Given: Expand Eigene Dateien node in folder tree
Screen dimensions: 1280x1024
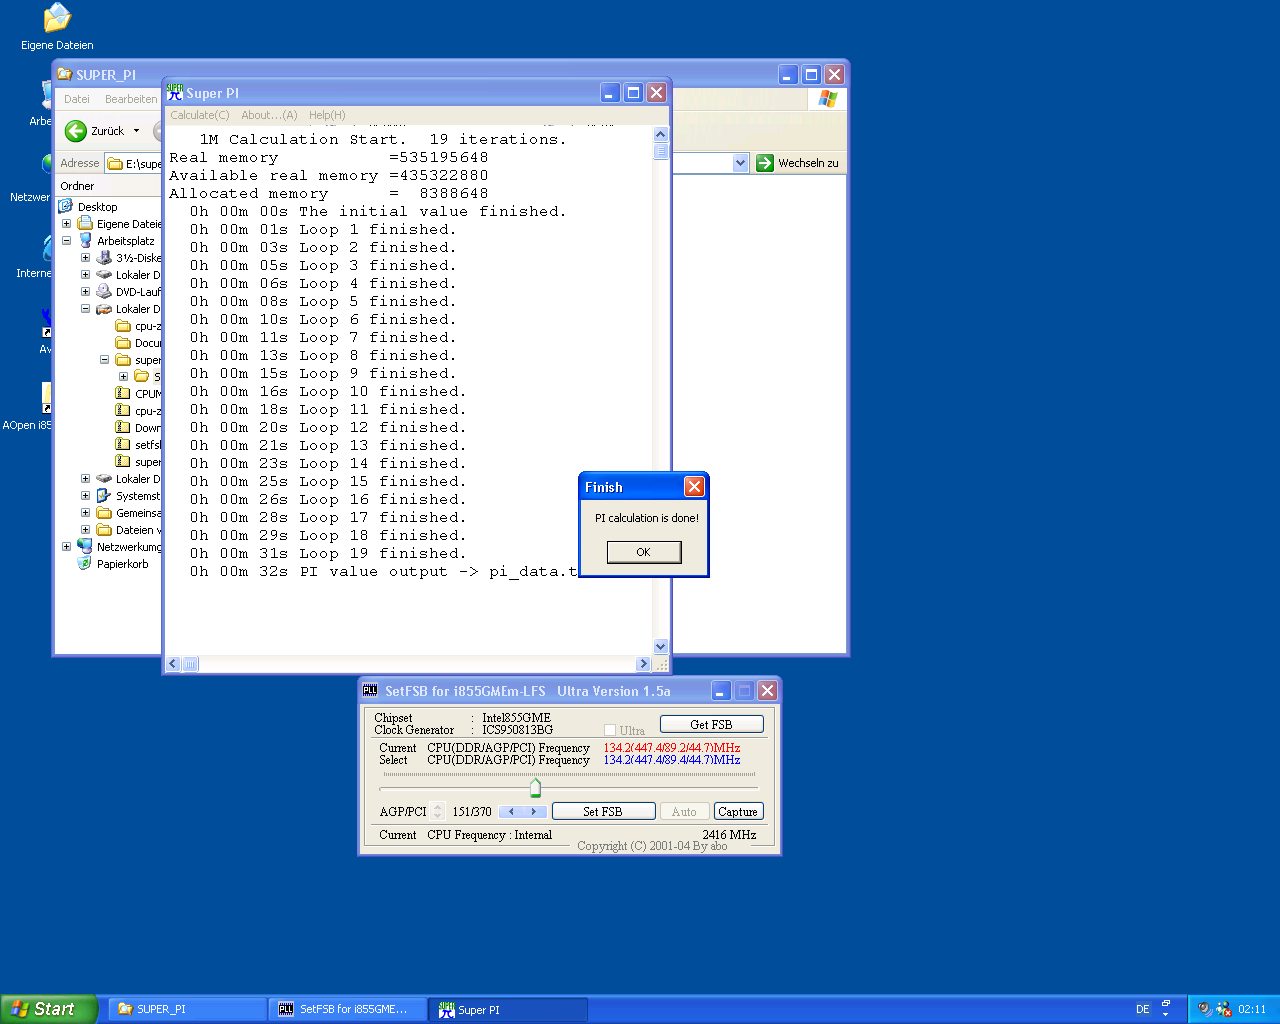Looking at the screenshot, I should 66,223.
